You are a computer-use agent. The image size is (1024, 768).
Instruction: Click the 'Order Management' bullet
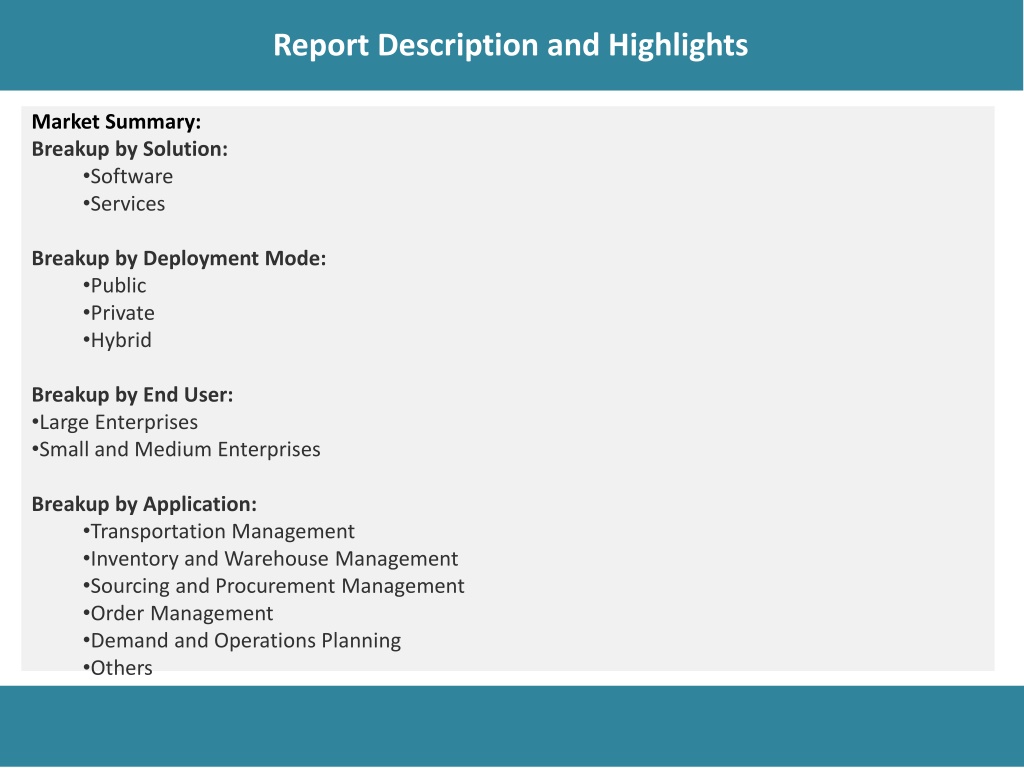(x=178, y=614)
